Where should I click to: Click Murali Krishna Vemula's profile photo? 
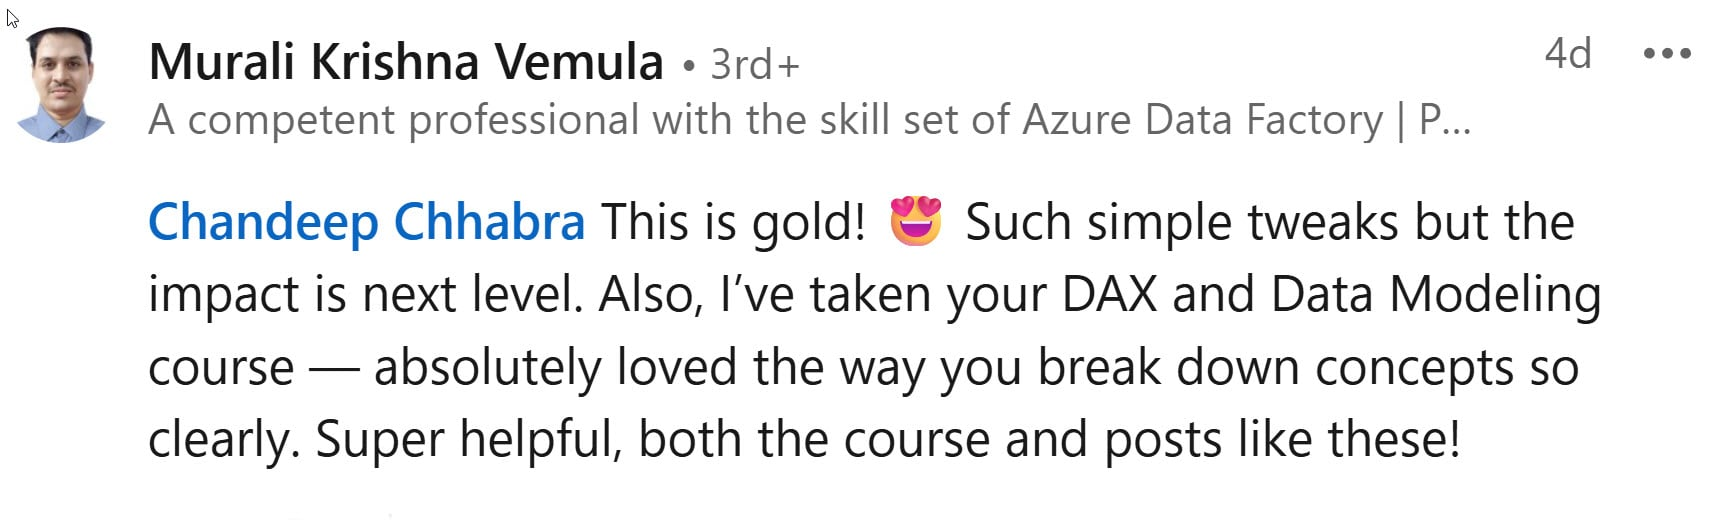pyautogui.click(x=62, y=86)
